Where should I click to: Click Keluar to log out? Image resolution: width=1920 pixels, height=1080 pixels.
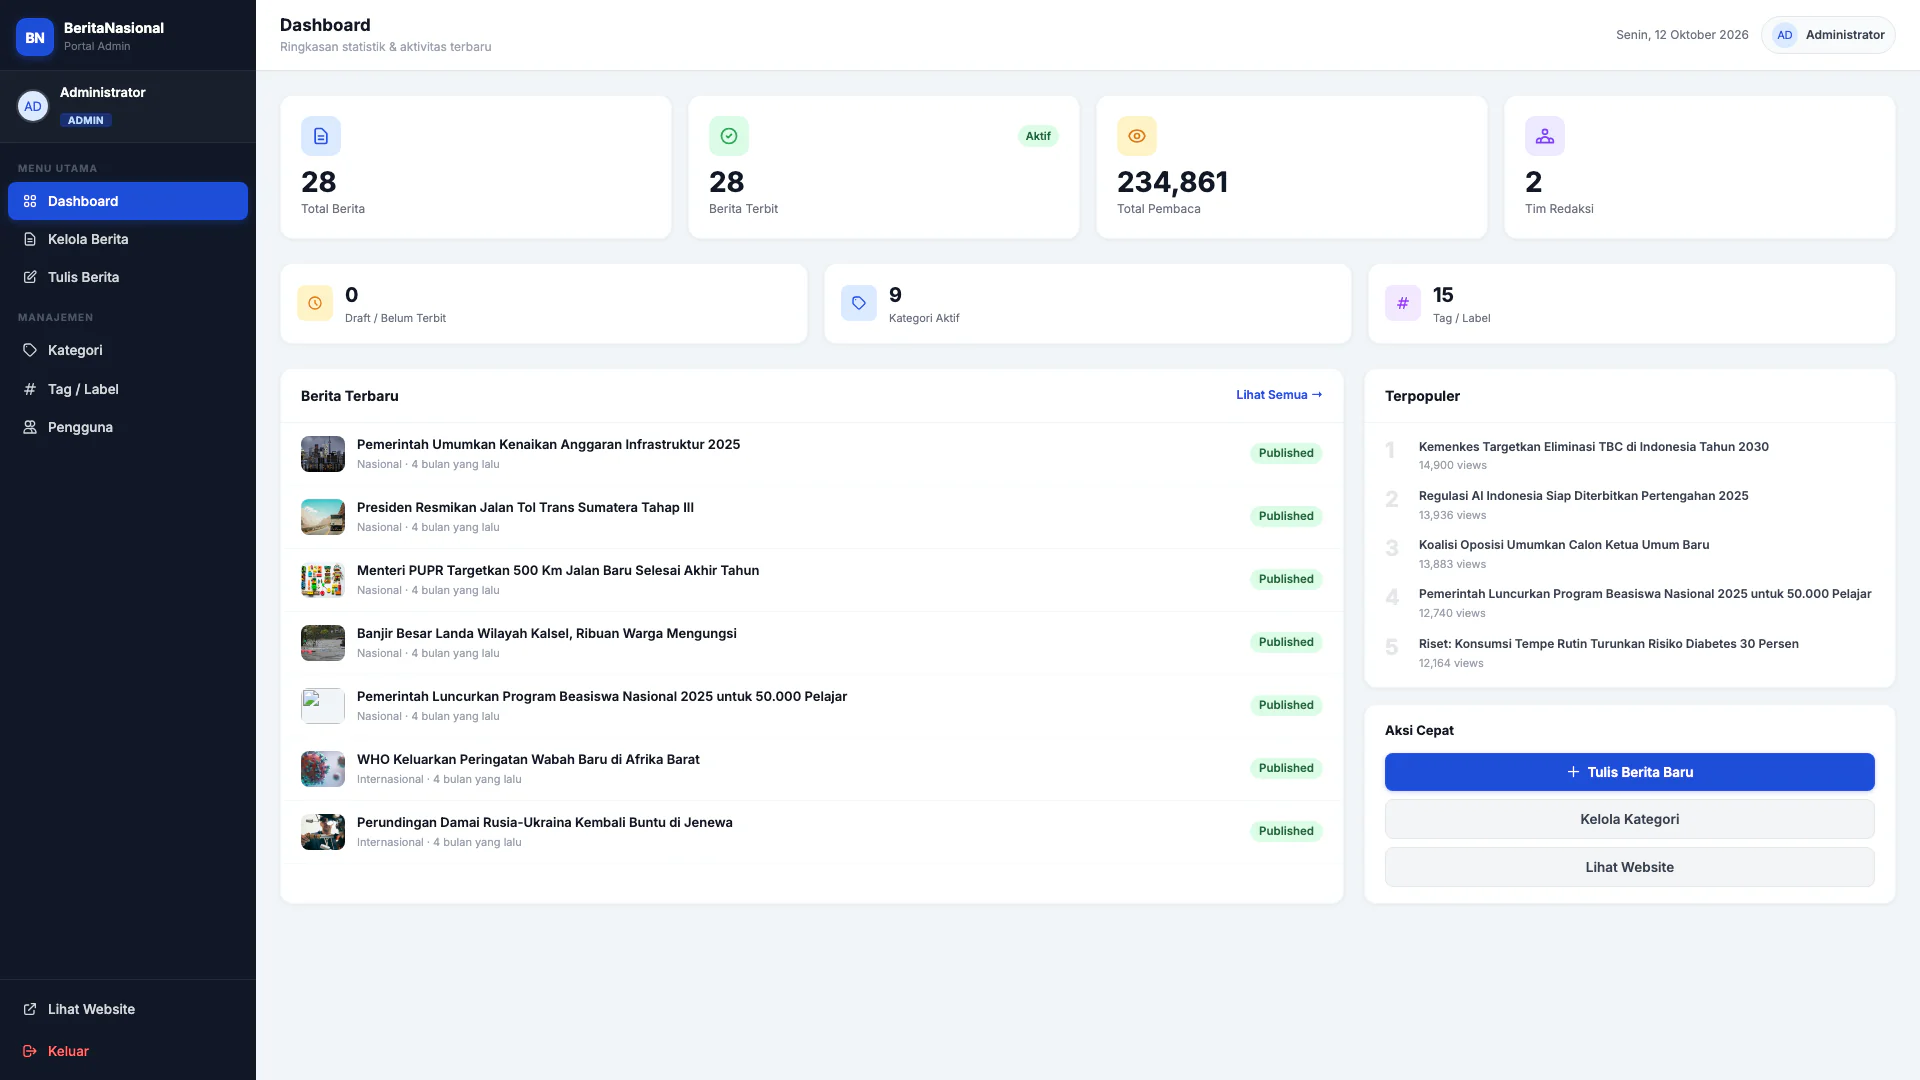128,1051
